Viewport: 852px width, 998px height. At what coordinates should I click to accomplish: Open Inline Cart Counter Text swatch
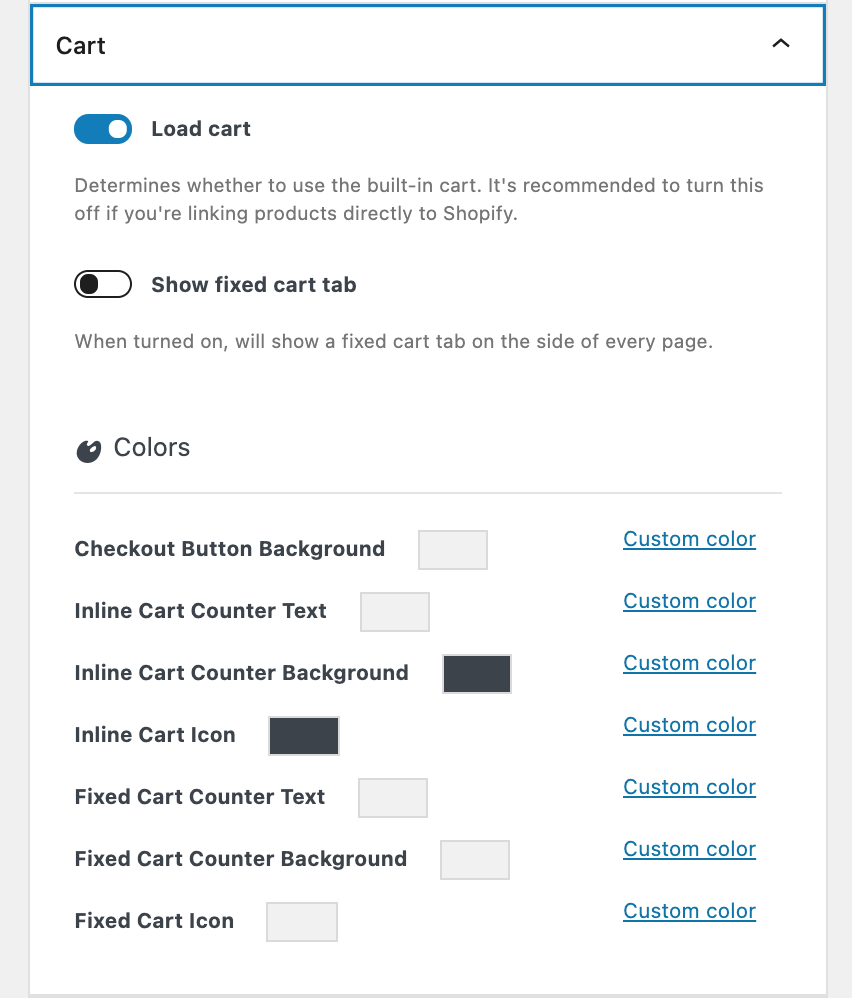(x=395, y=612)
